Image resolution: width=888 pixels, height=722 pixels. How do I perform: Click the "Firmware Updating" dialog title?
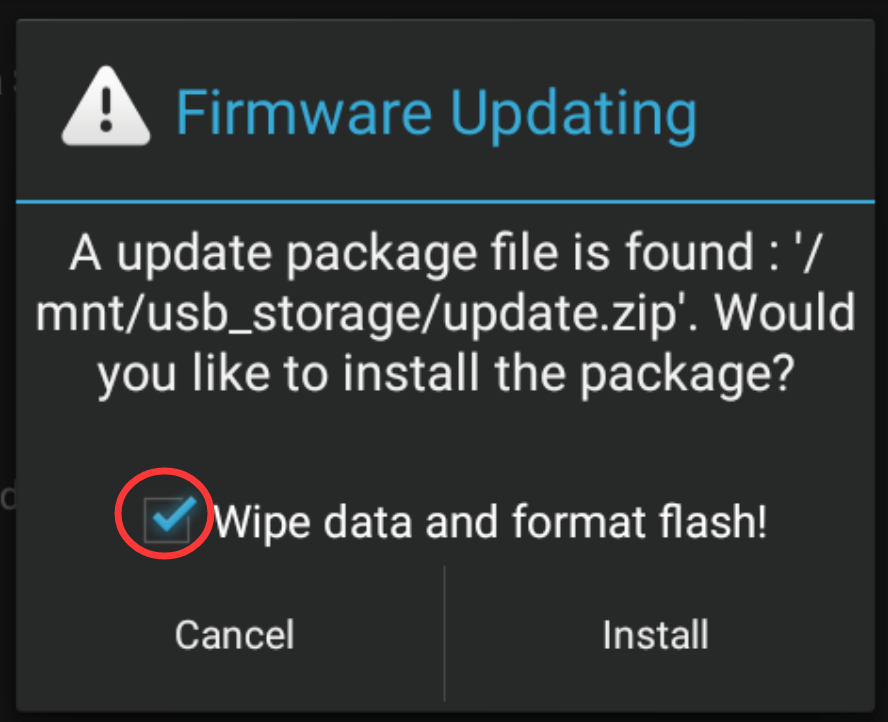(x=435, y=113)
